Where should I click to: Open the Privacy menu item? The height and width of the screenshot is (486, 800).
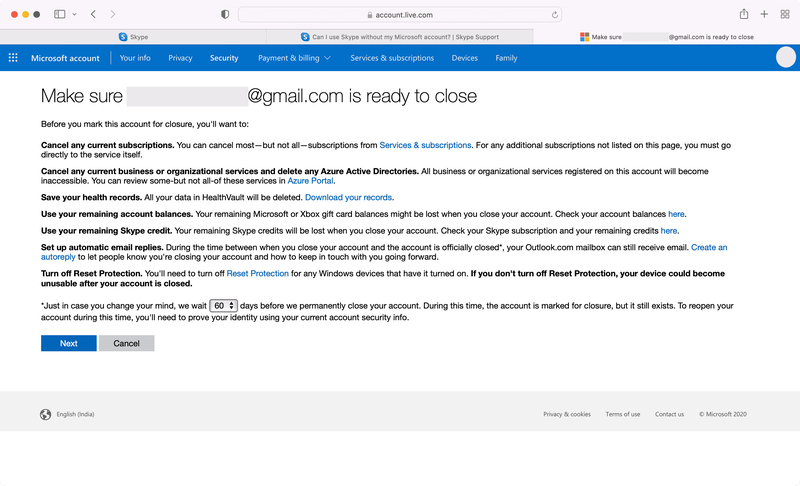click(x=180, y=58)
